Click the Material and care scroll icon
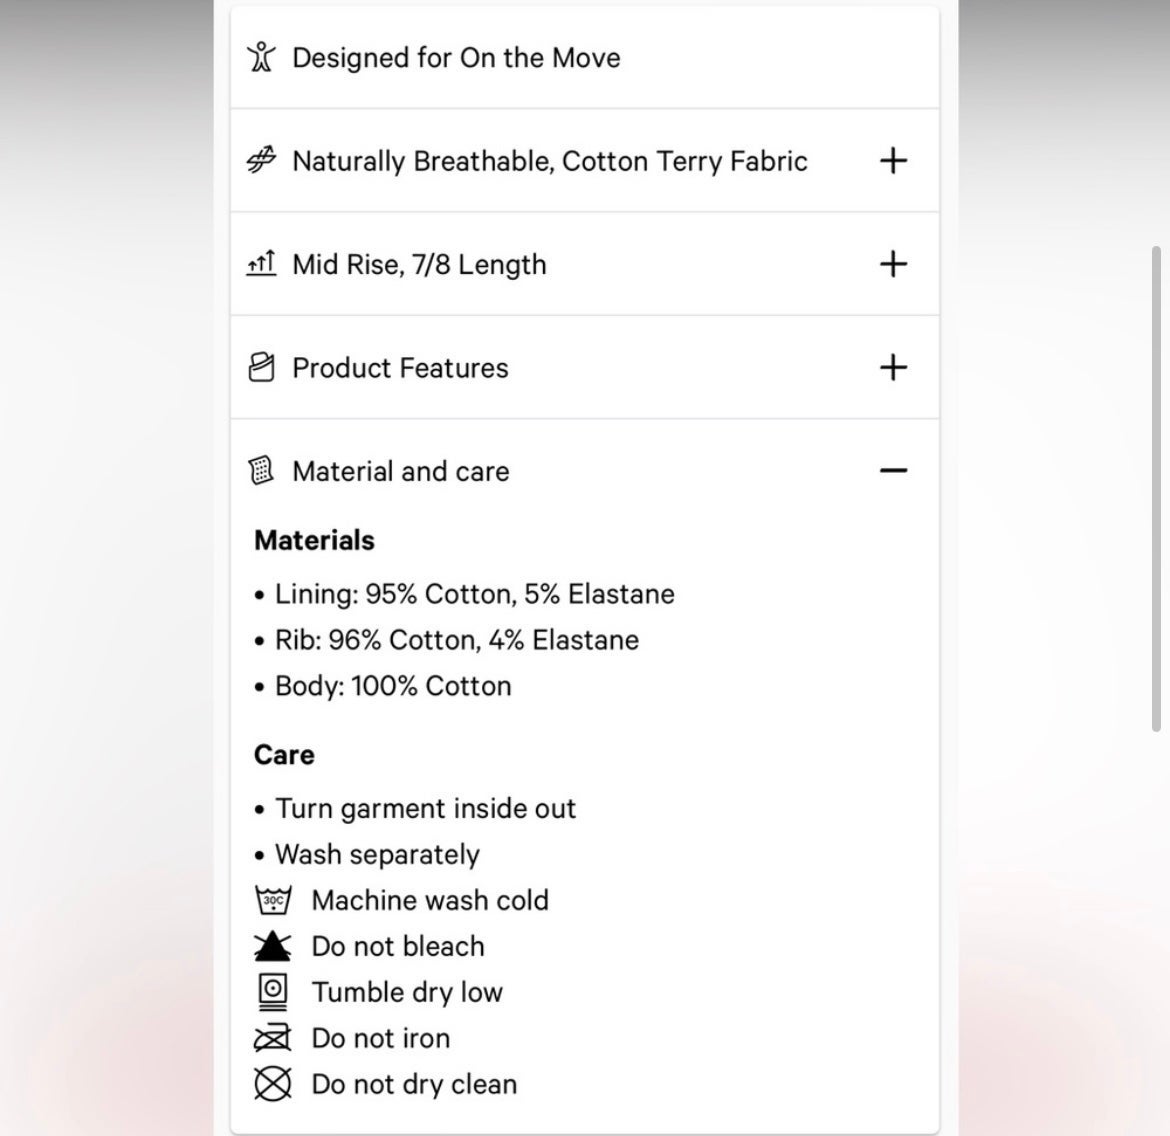 261,470
